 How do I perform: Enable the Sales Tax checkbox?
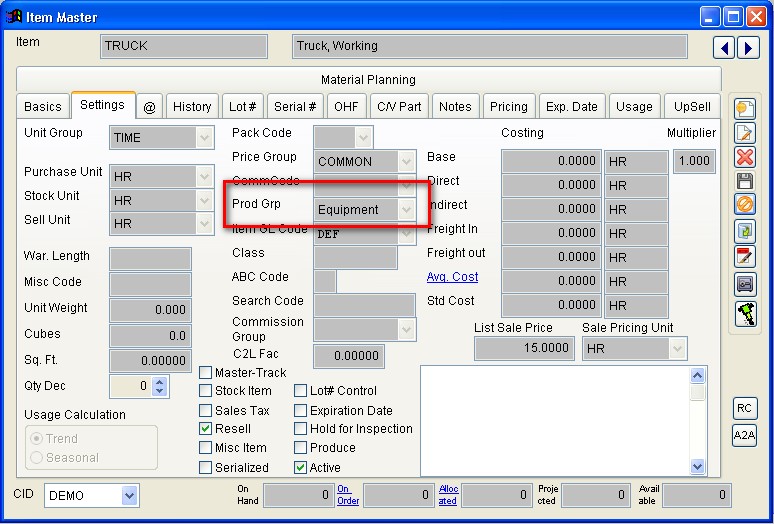coord(206,411)
